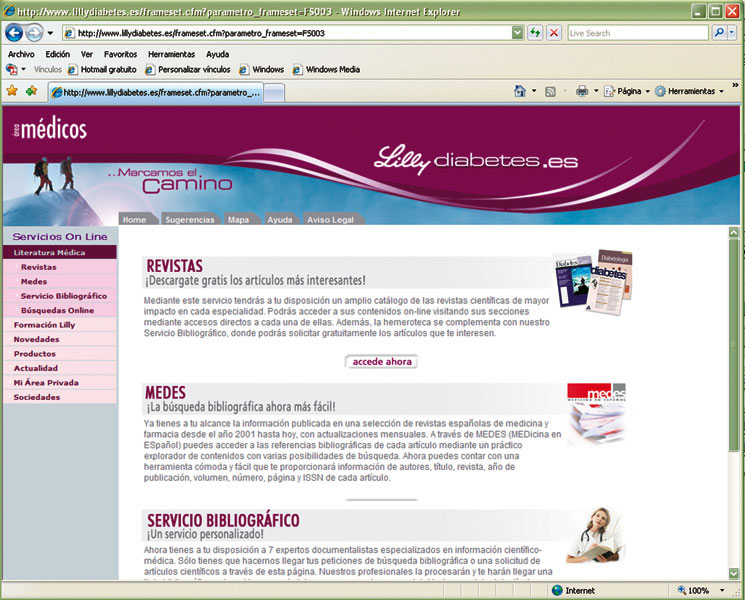The image size is (745, 600).
Task: Select the lillydiabetes.es browser tab
Action: [x=156, y=93]
